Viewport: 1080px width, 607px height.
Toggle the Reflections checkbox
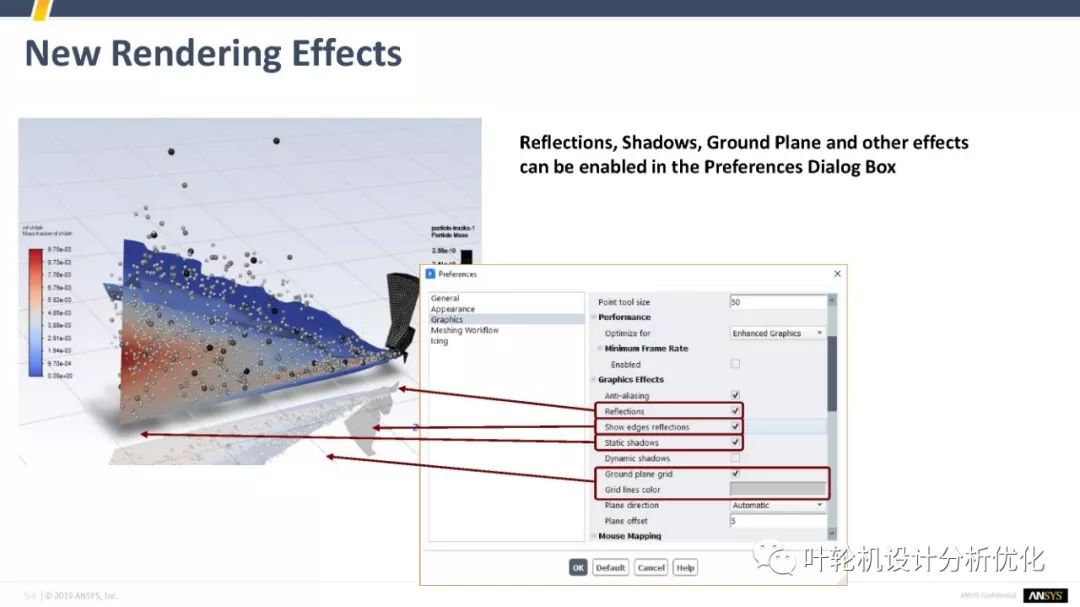point(736,411)
